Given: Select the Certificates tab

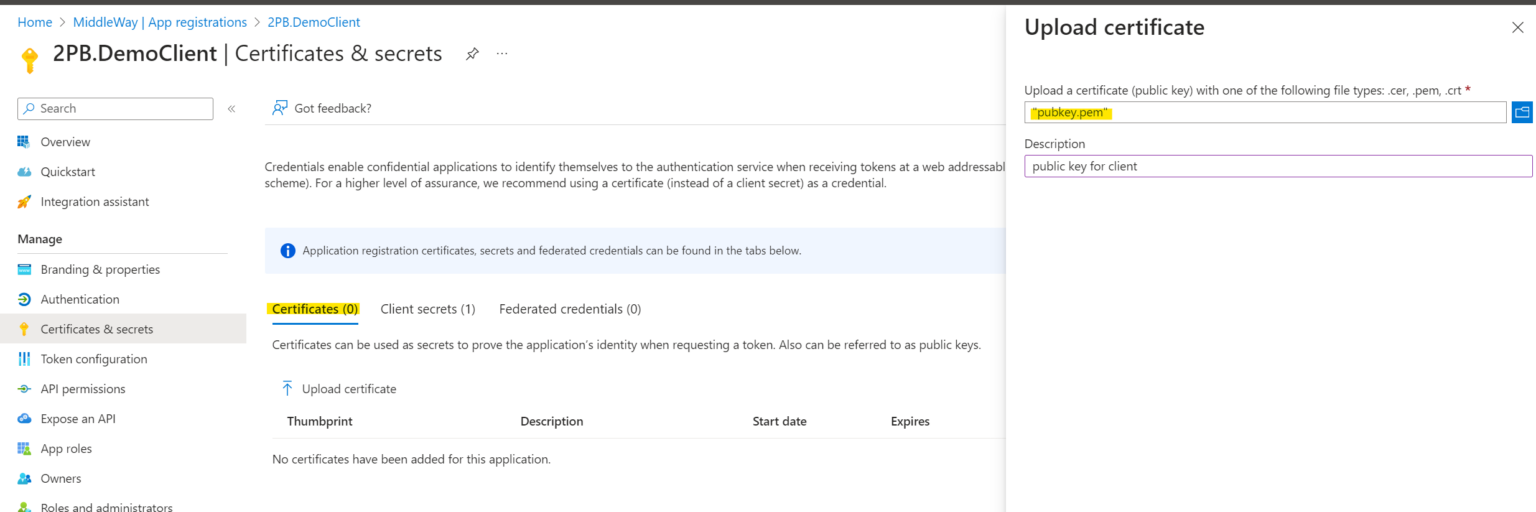Looking at the screenshot, I should pos(315,309).
